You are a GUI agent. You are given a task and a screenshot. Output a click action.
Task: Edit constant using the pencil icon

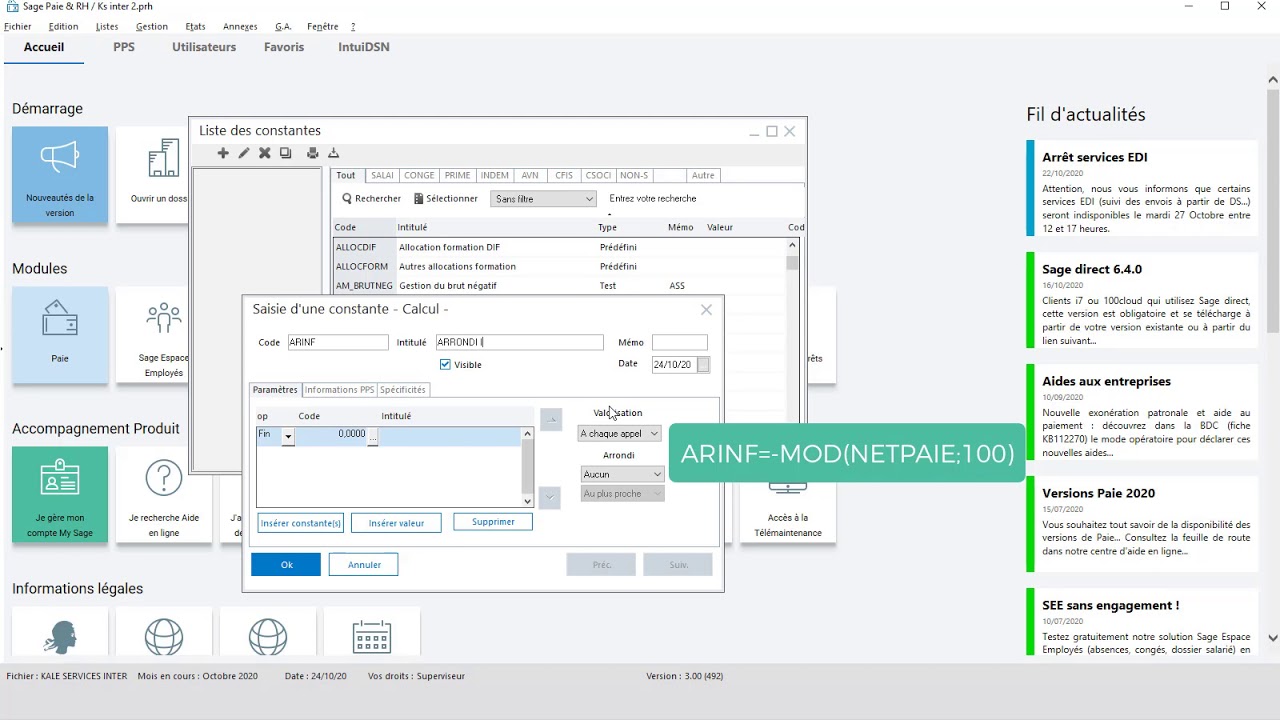[x=244, y=153]
